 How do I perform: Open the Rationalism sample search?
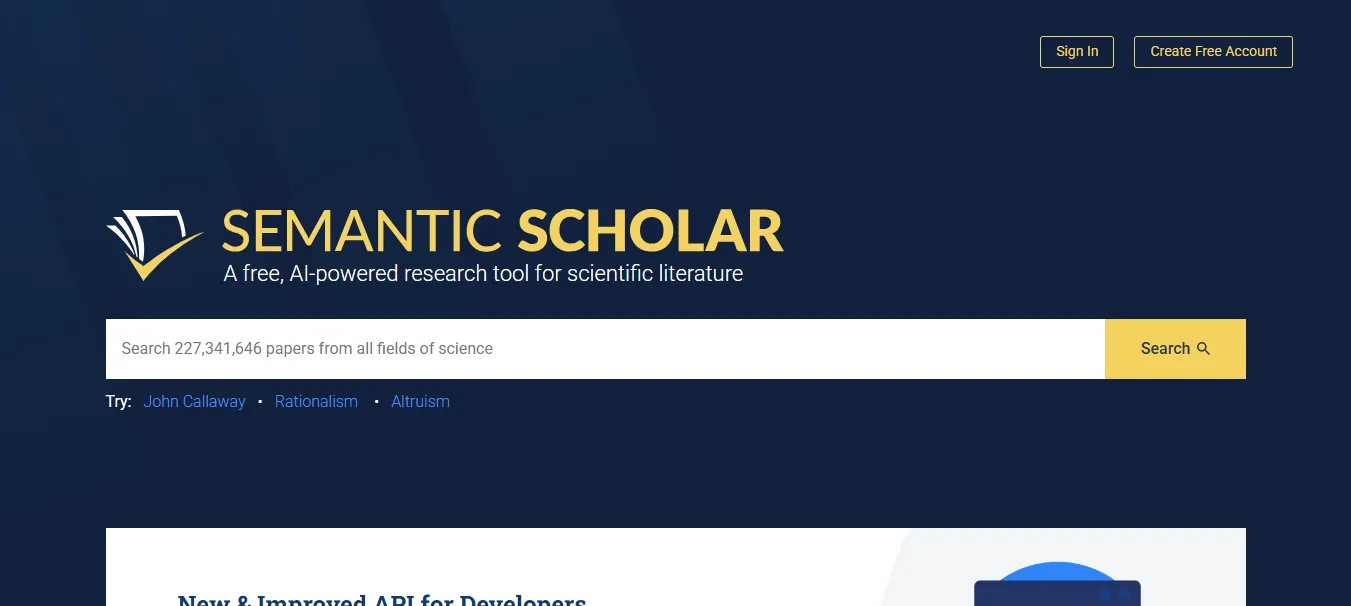click(316, 401)
